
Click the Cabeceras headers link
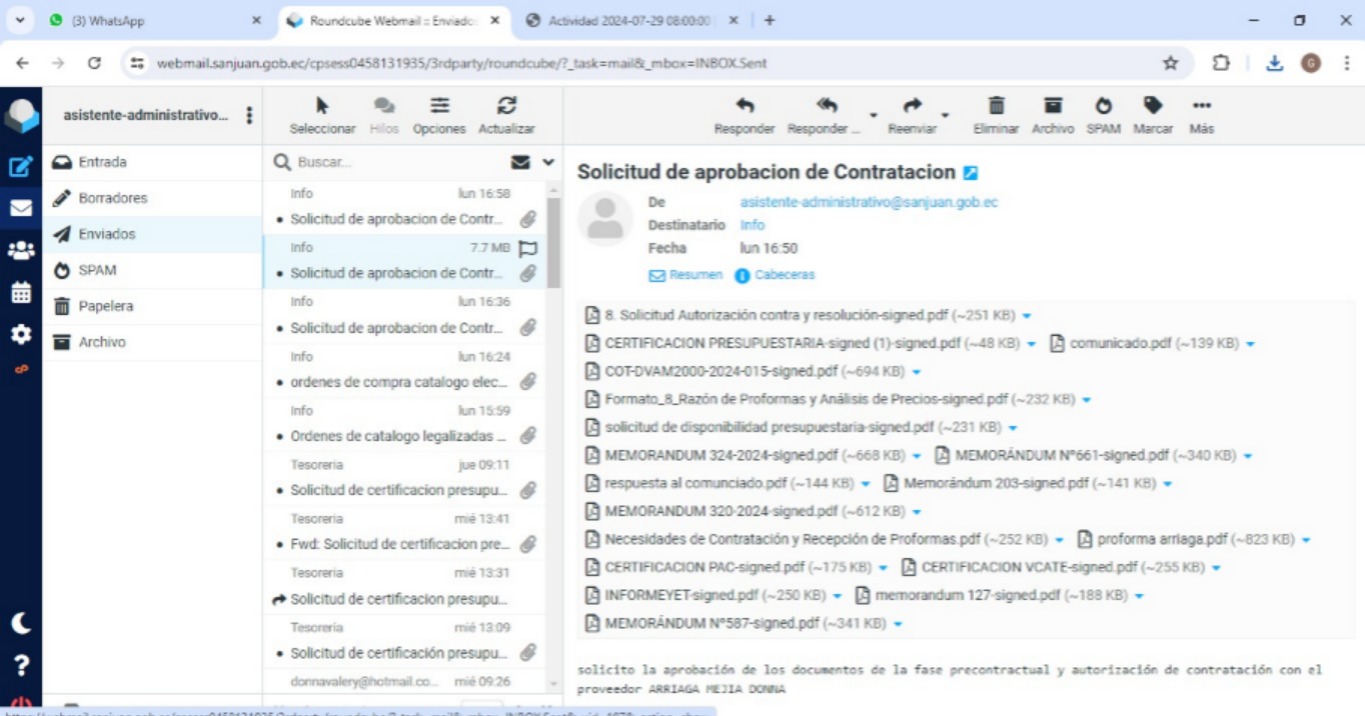click(x=784, y=275)
